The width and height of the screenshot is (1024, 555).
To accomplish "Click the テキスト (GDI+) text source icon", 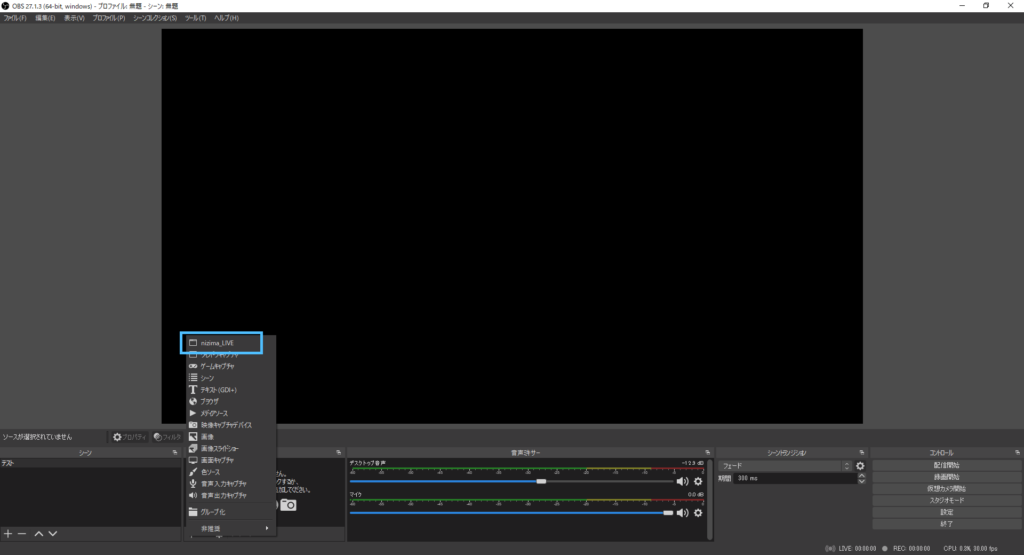I will [193, 390].
